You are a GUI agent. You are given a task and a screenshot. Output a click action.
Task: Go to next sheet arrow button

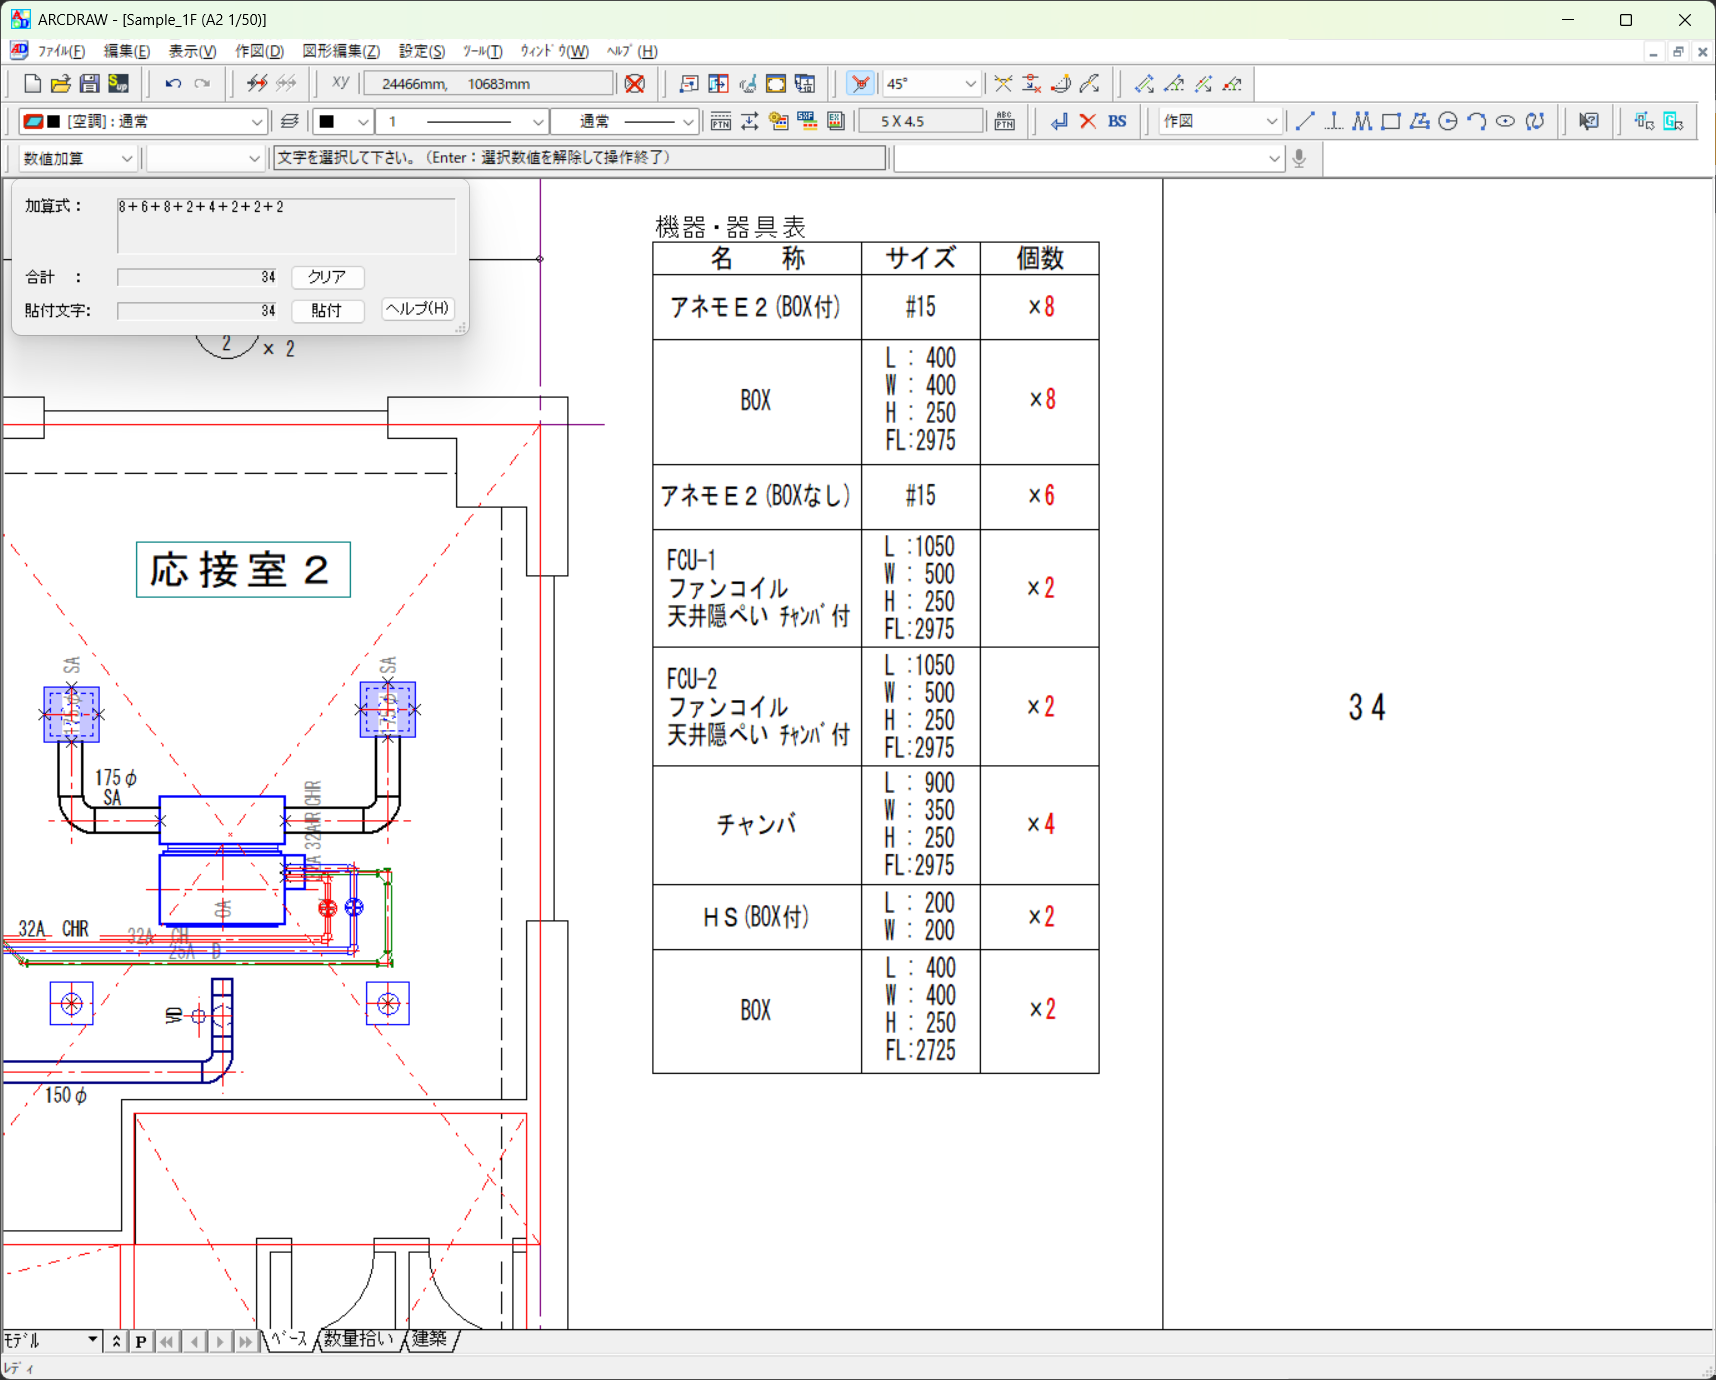(220, 1342)
